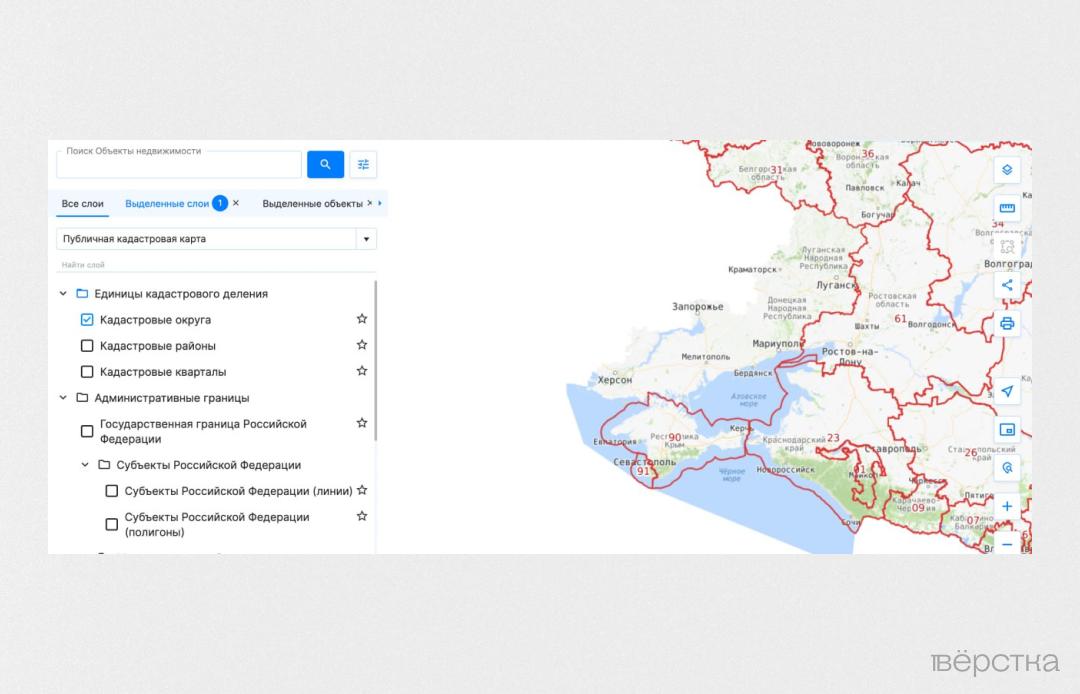Click the share map icon
Viewport: 1080px width, 694px height.
point(1007,285)
